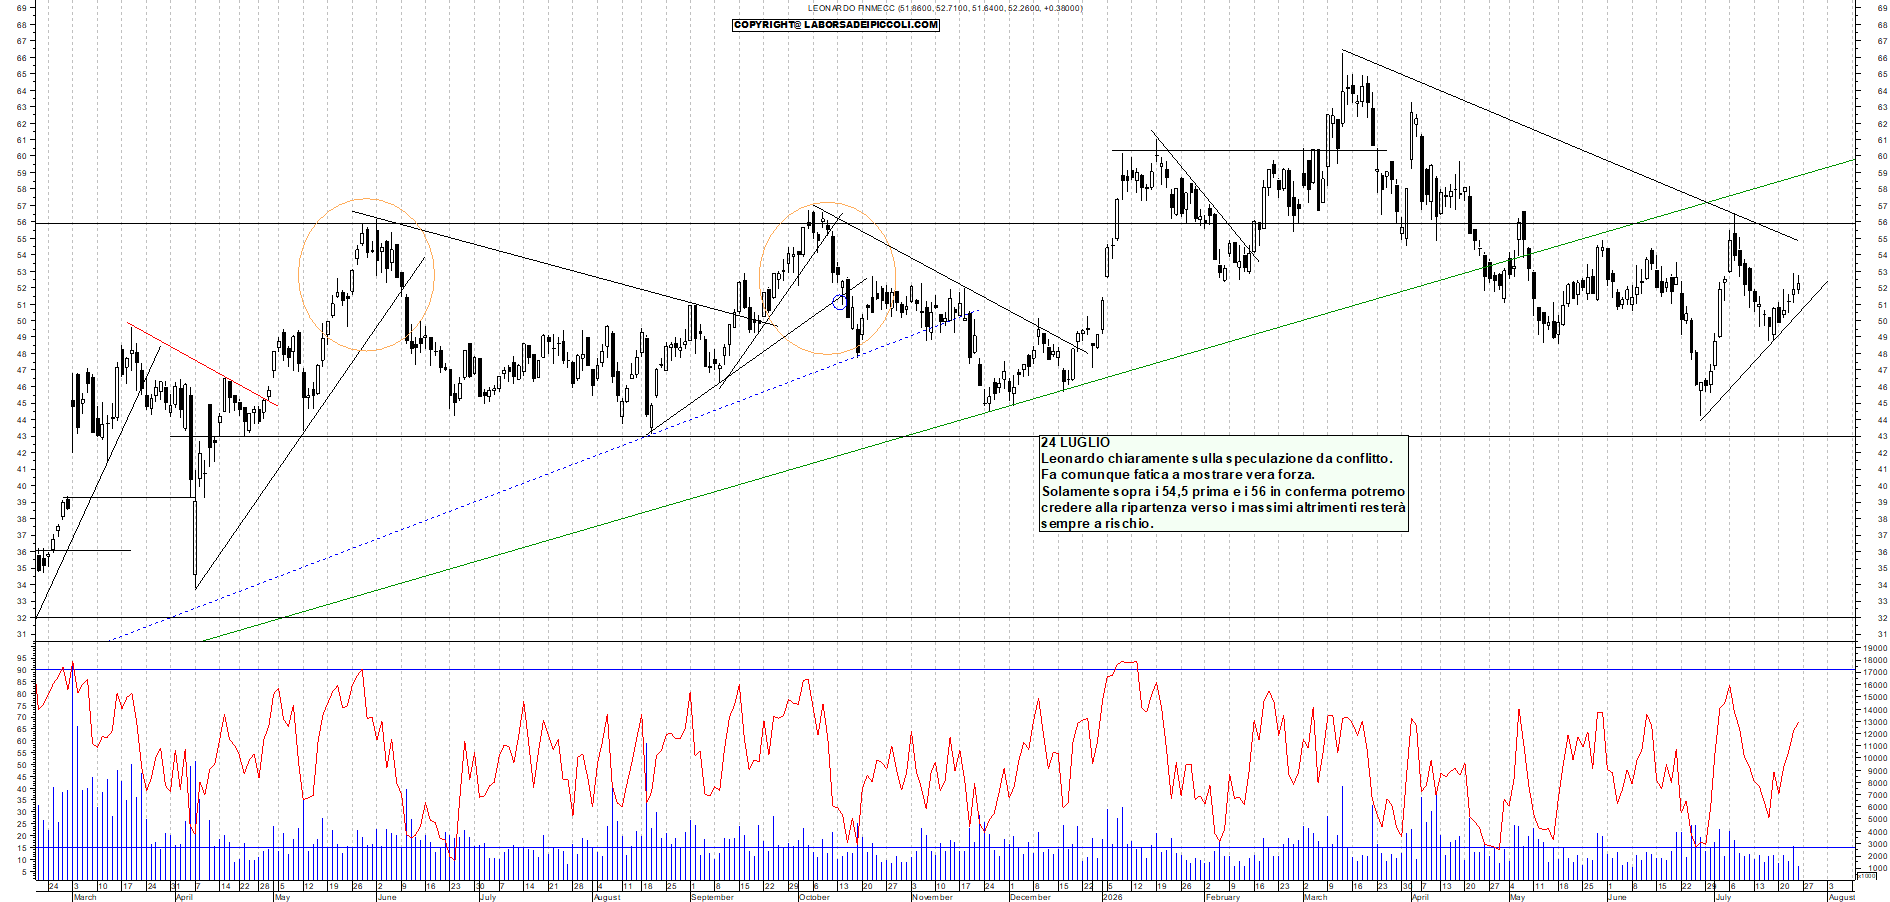Click the 2026 year label on the date axis
Image resolution: width=1890 pixels, height=902 pixels.
pyautogui.click(x=1112, y=897)
